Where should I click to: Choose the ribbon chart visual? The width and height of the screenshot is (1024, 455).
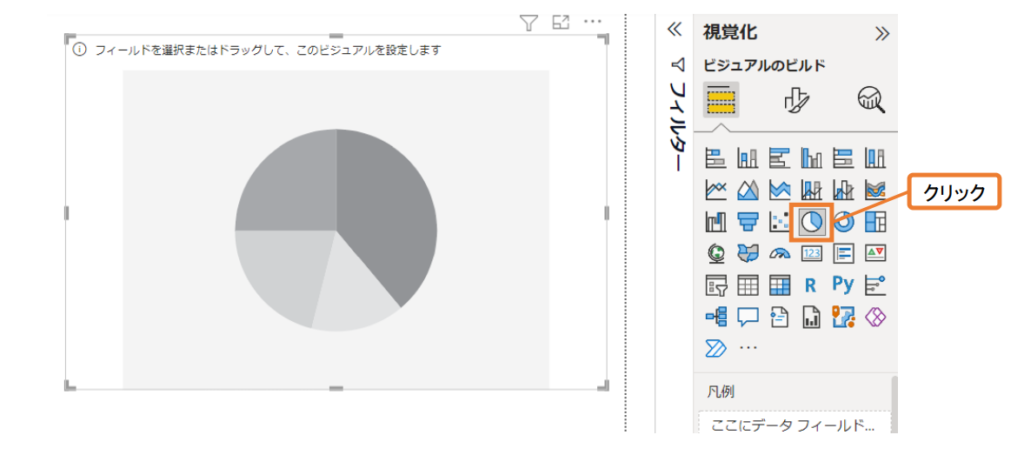coord(875,190)
